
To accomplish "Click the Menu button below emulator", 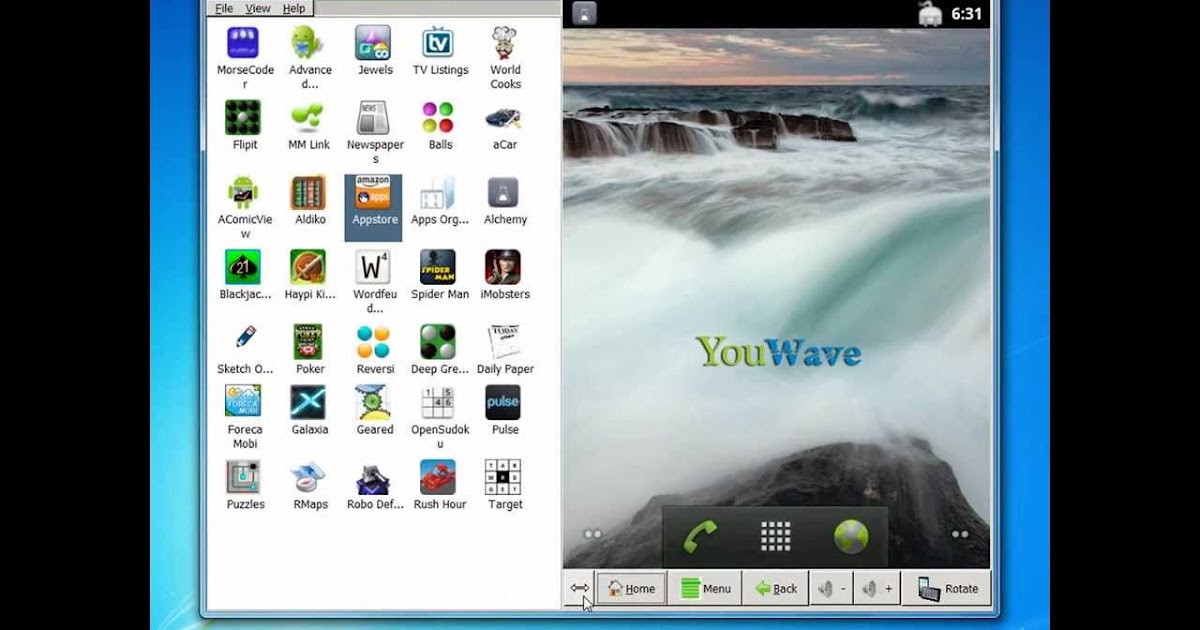I will (x=705, y=589).
